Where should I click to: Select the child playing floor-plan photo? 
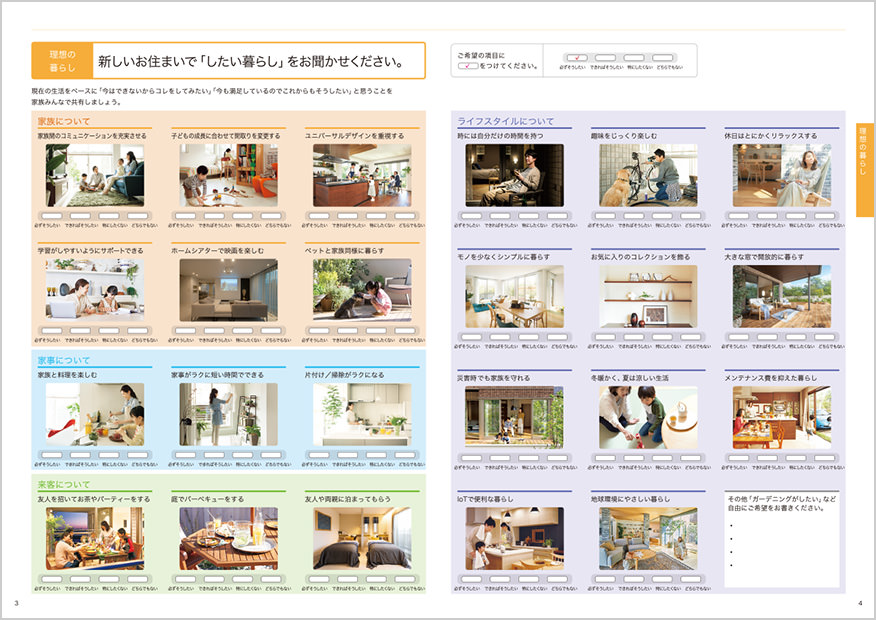click(x=228, y=175)
